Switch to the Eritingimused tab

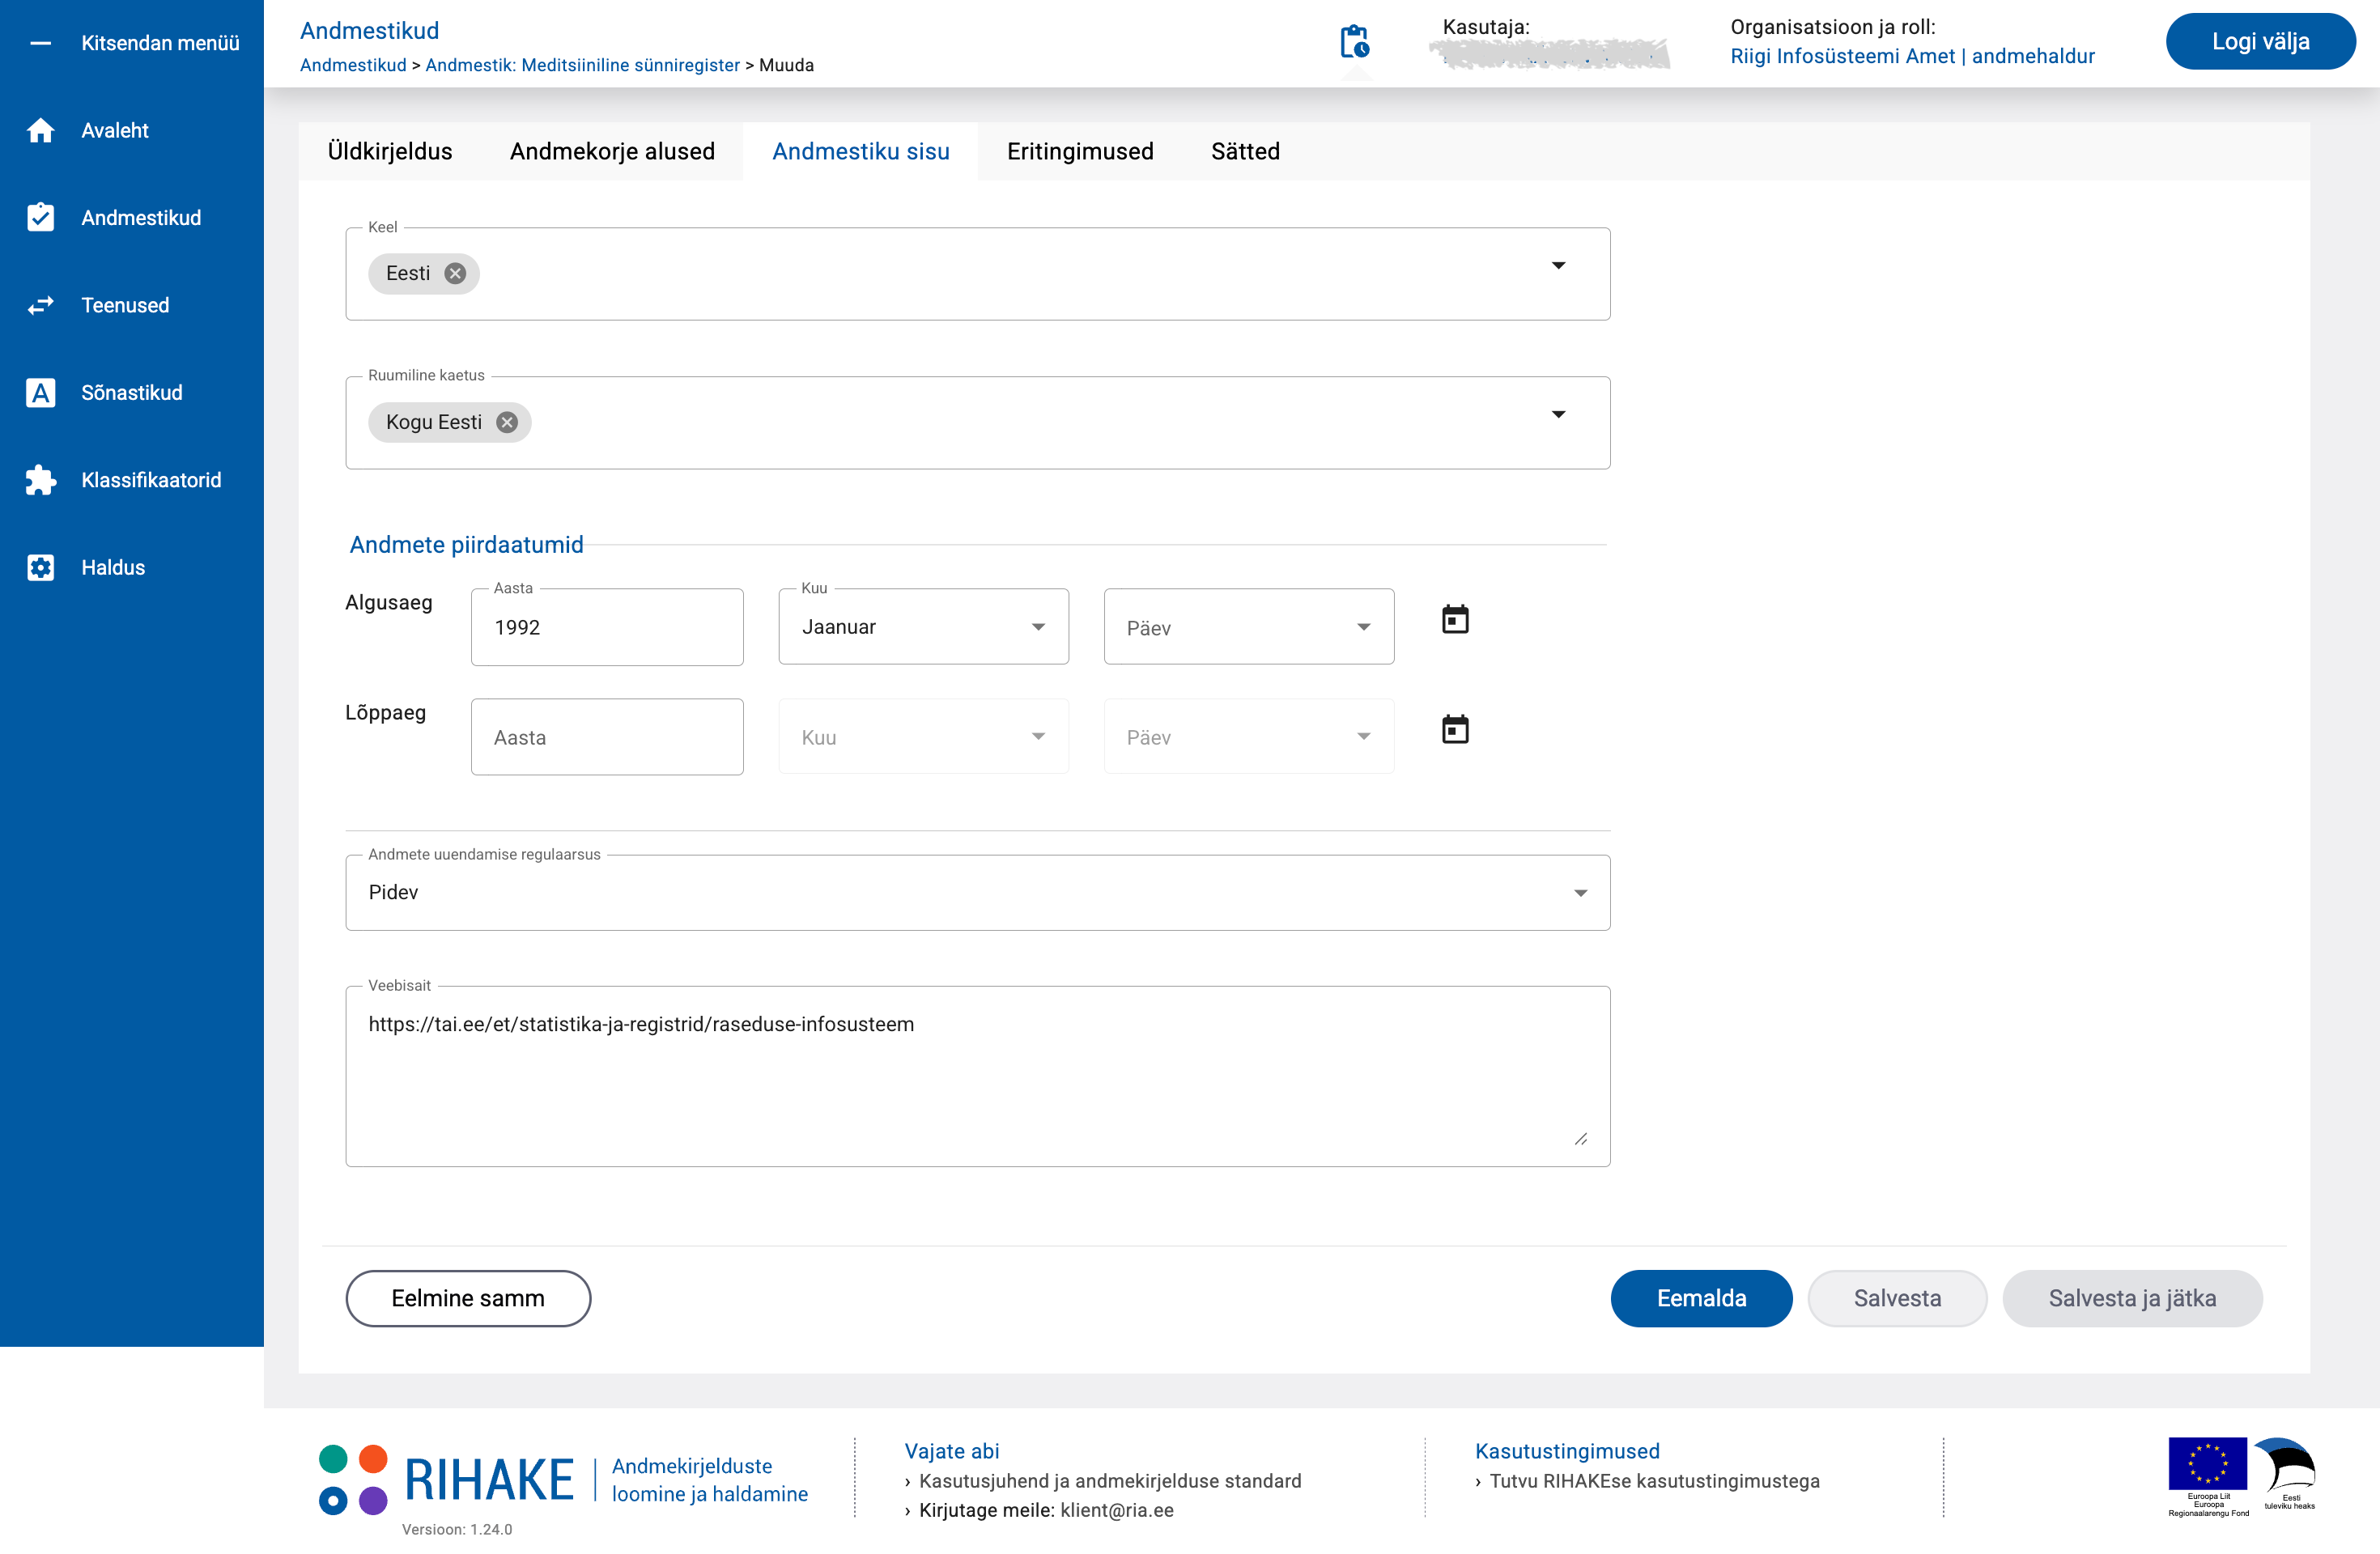1079,151
